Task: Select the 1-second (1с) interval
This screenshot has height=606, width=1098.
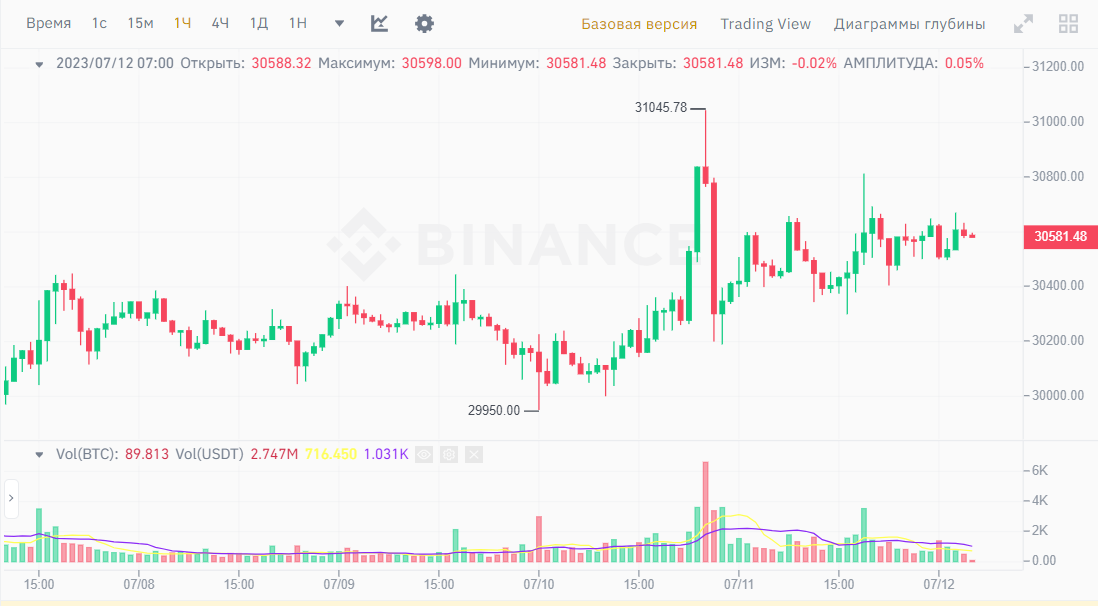Action: coord(99,24)
